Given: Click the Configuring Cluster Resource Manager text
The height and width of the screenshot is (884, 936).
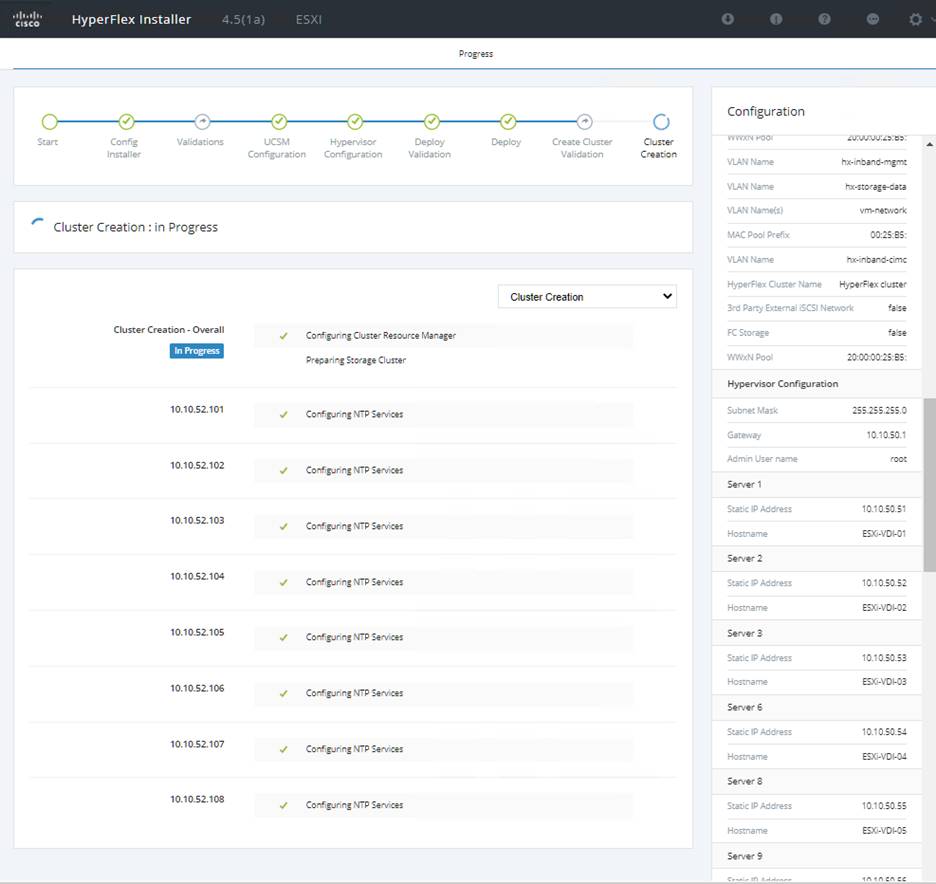Looking at the screenshot, I should pyautogui.click(x=381, y=335).
